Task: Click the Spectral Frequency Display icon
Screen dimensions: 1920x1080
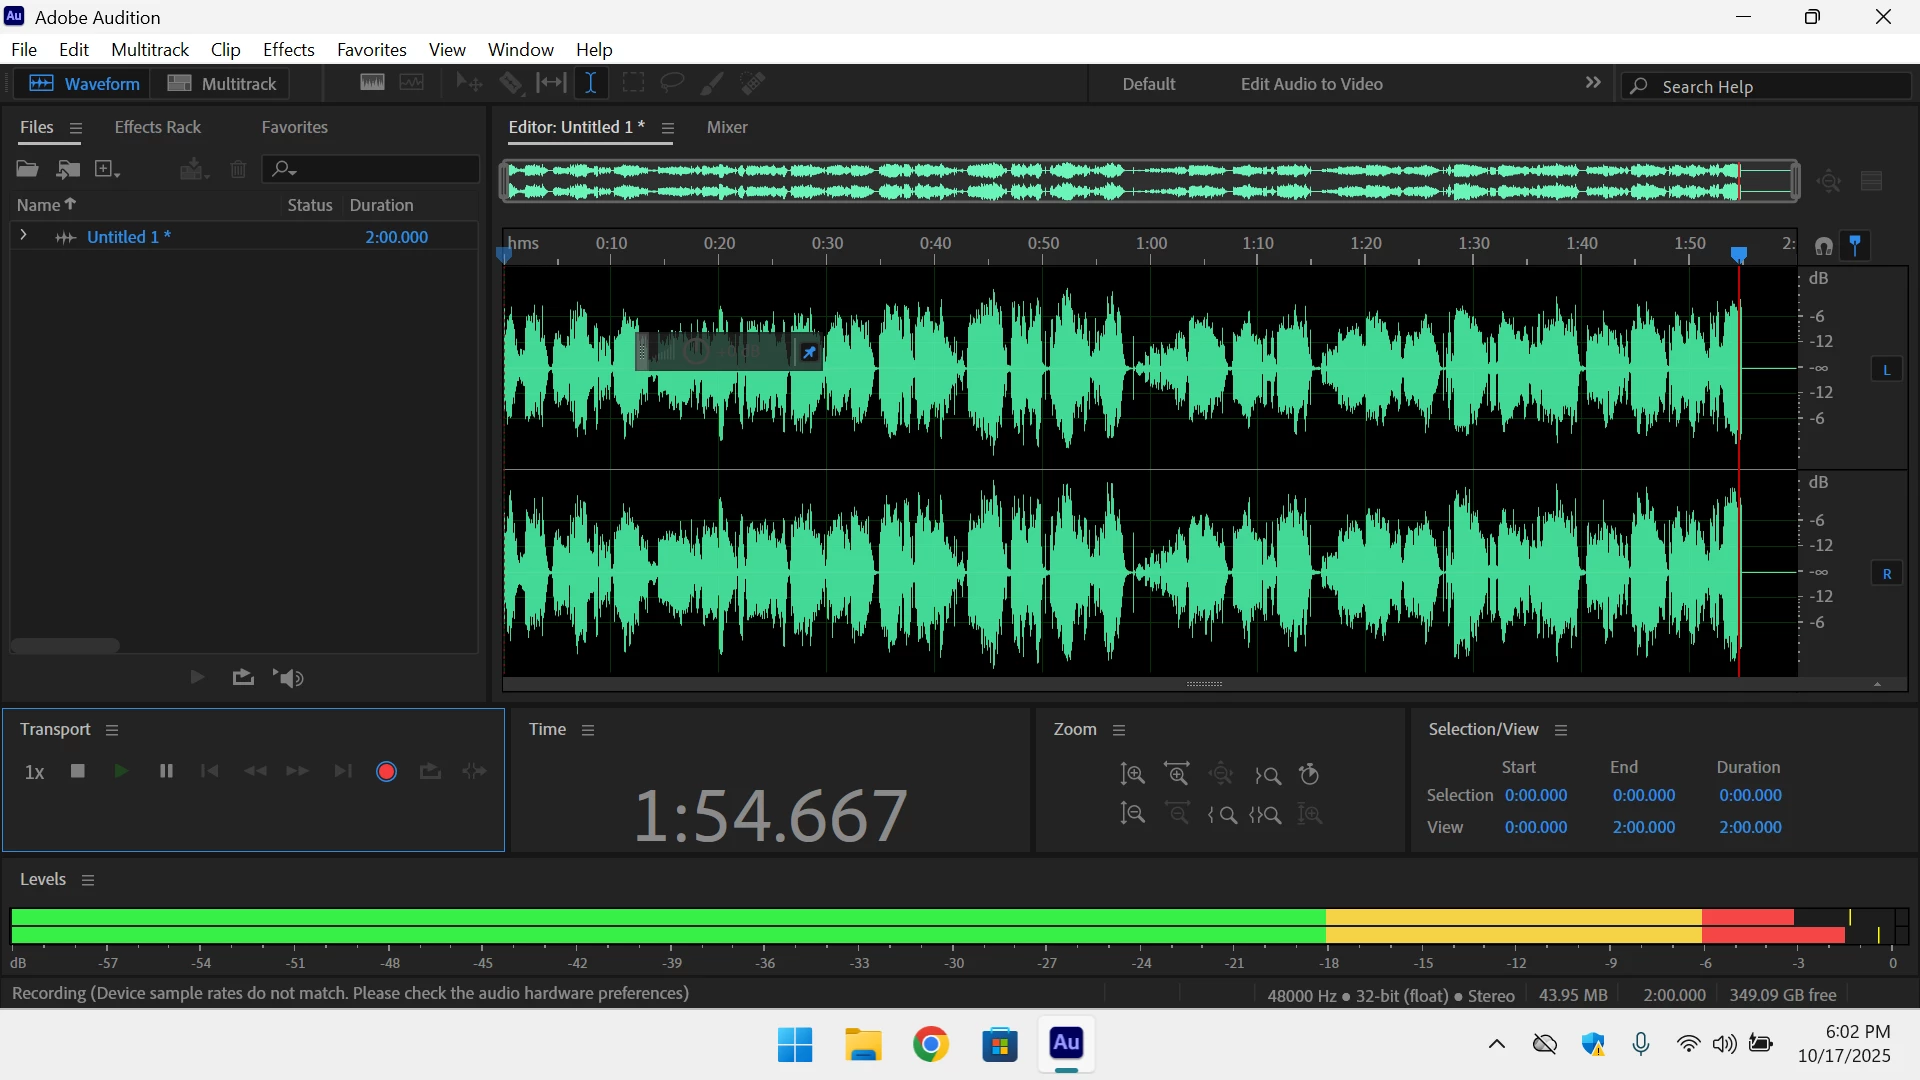Action: [x=372, y=84]
